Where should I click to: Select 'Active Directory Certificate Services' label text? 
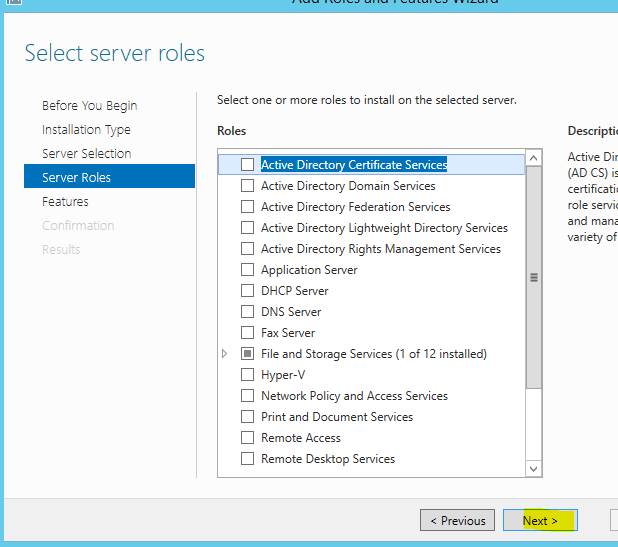(354, 164)
